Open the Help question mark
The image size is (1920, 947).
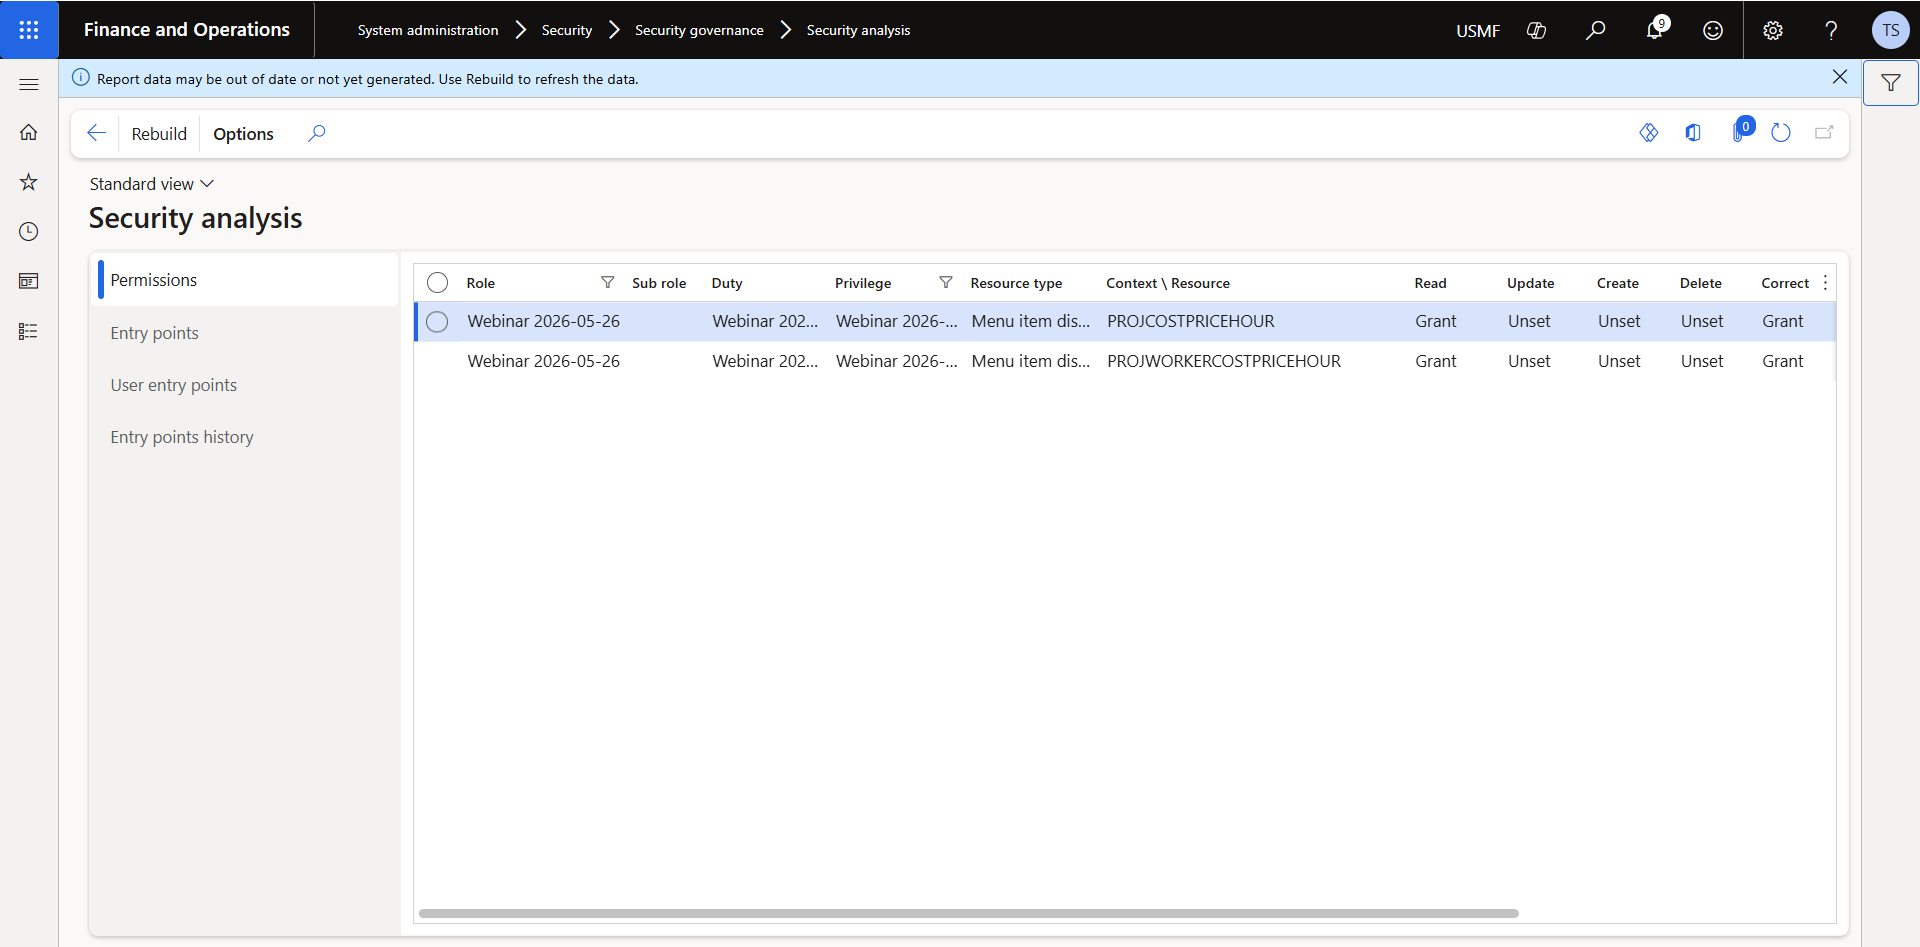(1831, 30)
